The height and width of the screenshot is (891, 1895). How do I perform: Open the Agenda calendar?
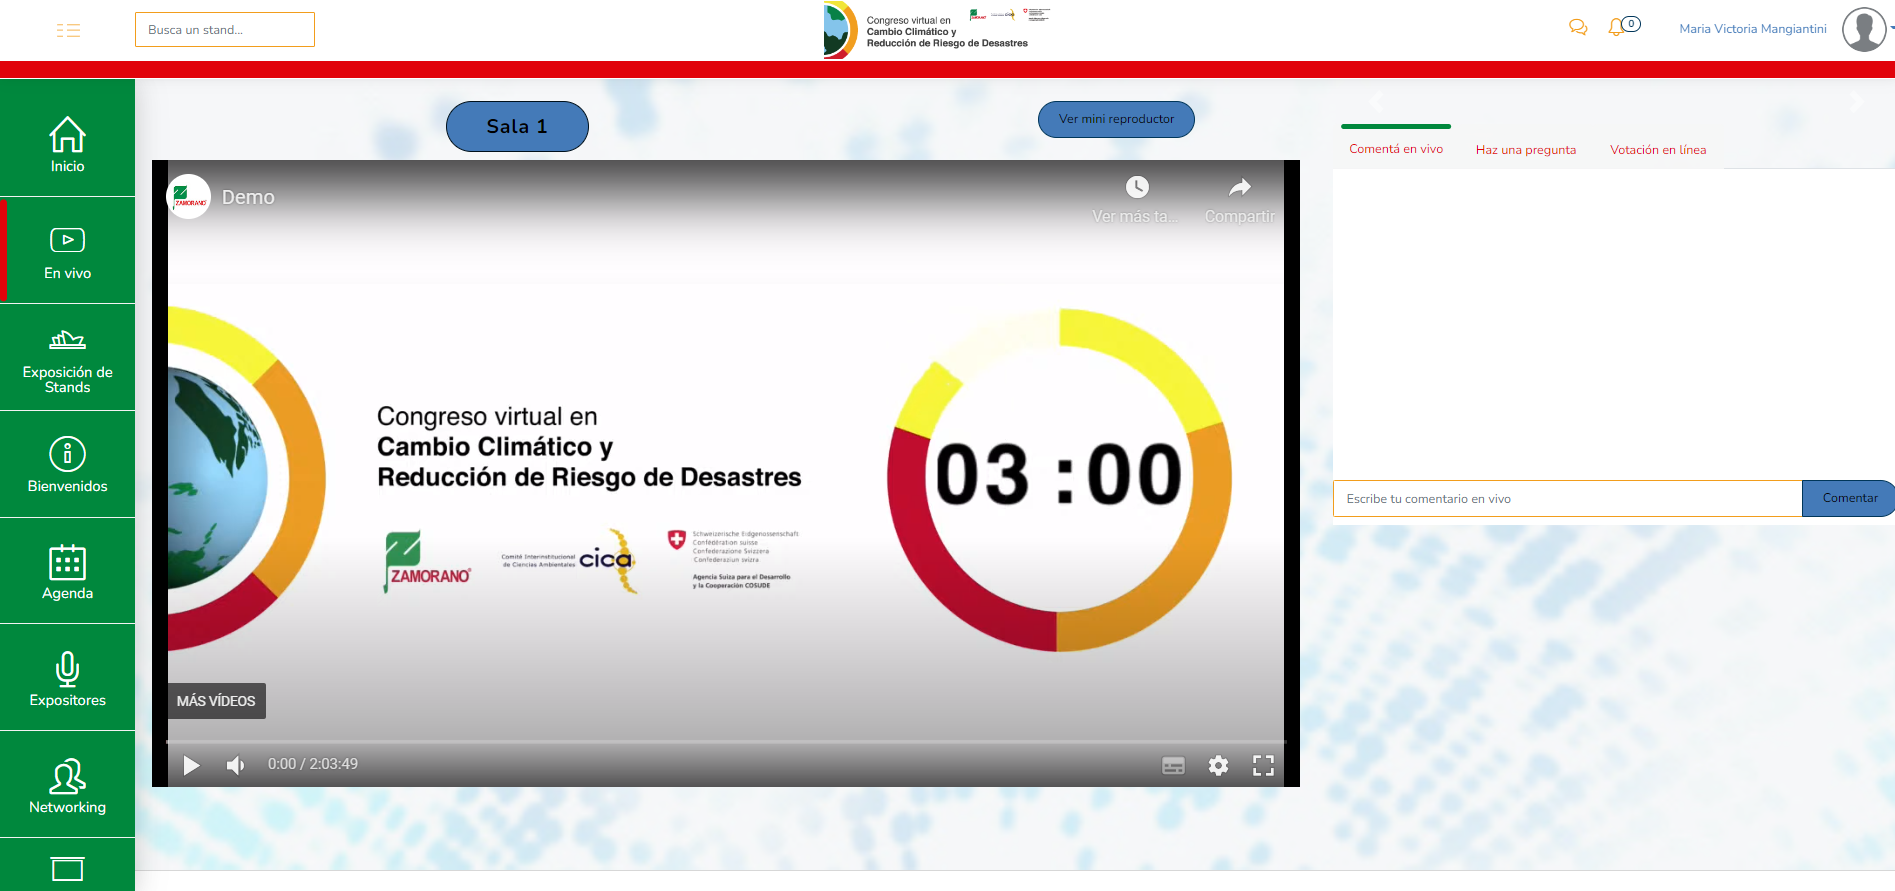[x=68, y=571]
